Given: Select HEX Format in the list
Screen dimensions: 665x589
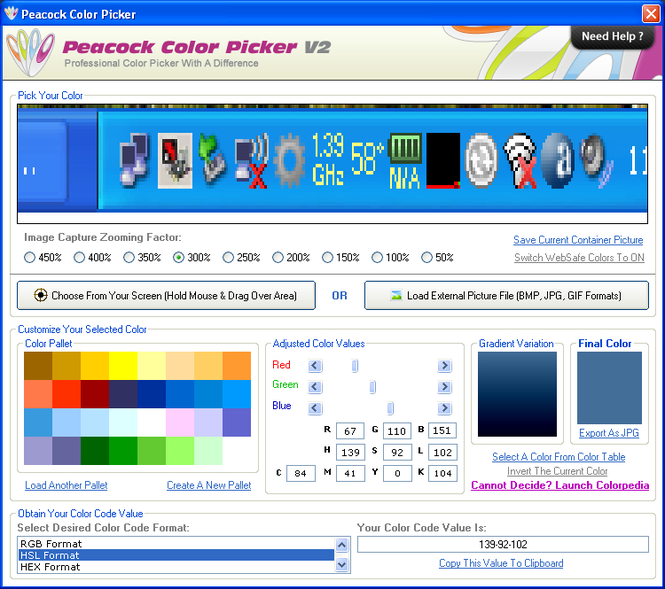Looking at the screenshot, I should pos(176,567).
